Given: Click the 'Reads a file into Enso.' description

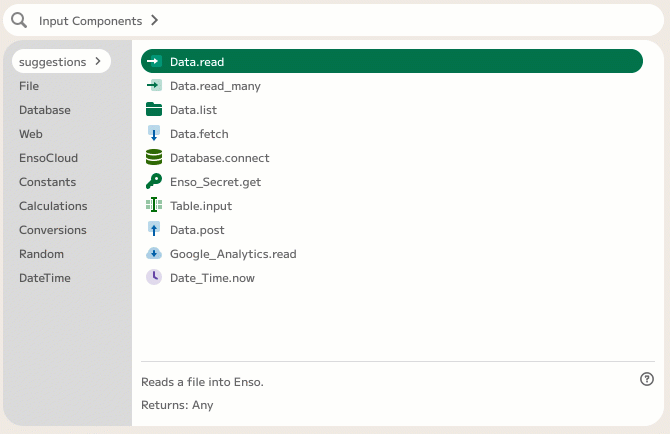Looking at the screenshot, I should coord(202,381).
